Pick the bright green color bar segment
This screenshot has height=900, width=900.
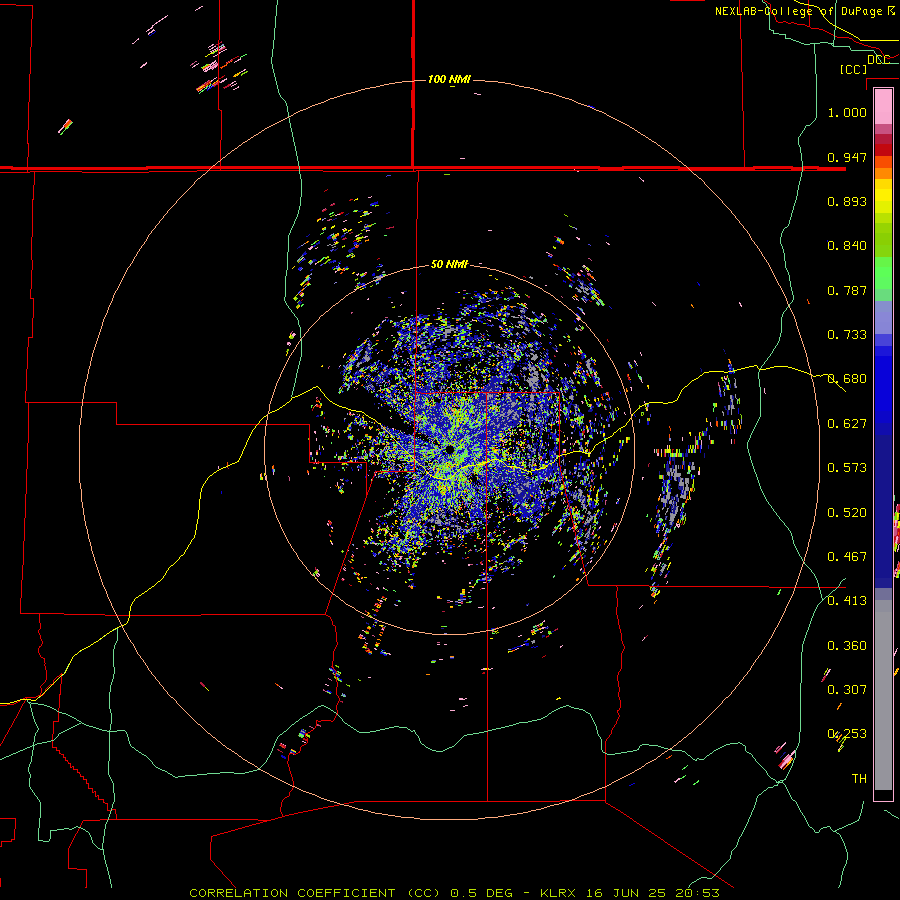click(883, 273)
